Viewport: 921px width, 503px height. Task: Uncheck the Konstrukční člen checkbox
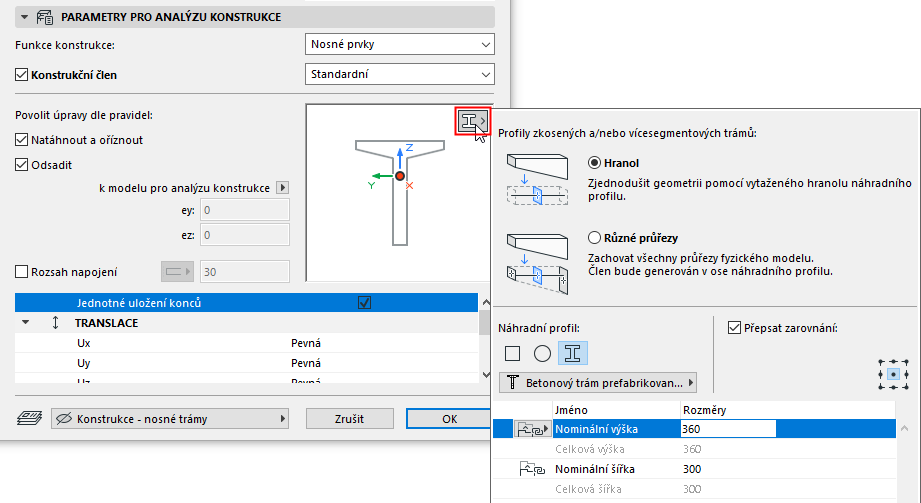point(22,75)
